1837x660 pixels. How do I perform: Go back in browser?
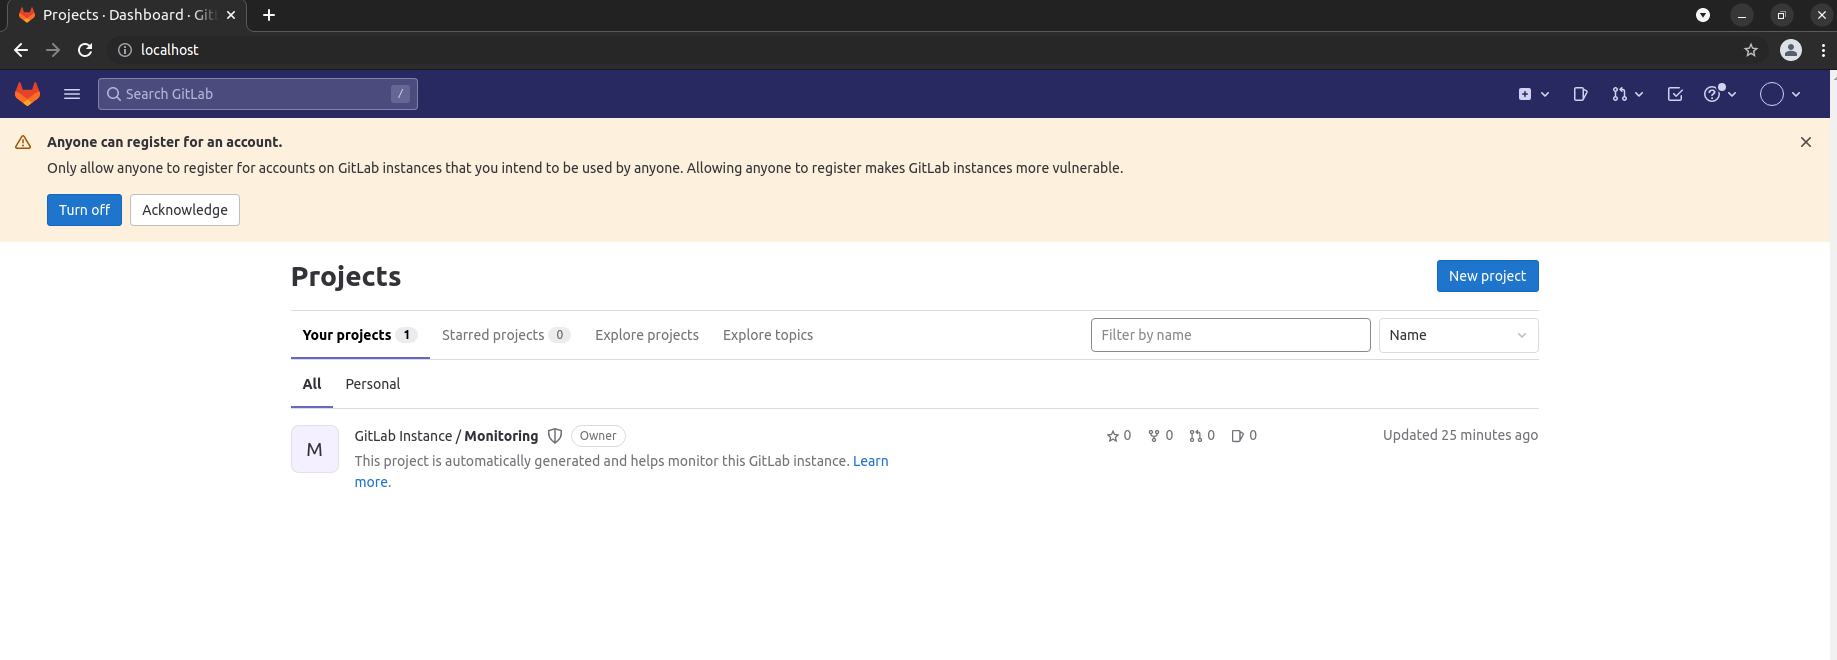pos(21,50)
